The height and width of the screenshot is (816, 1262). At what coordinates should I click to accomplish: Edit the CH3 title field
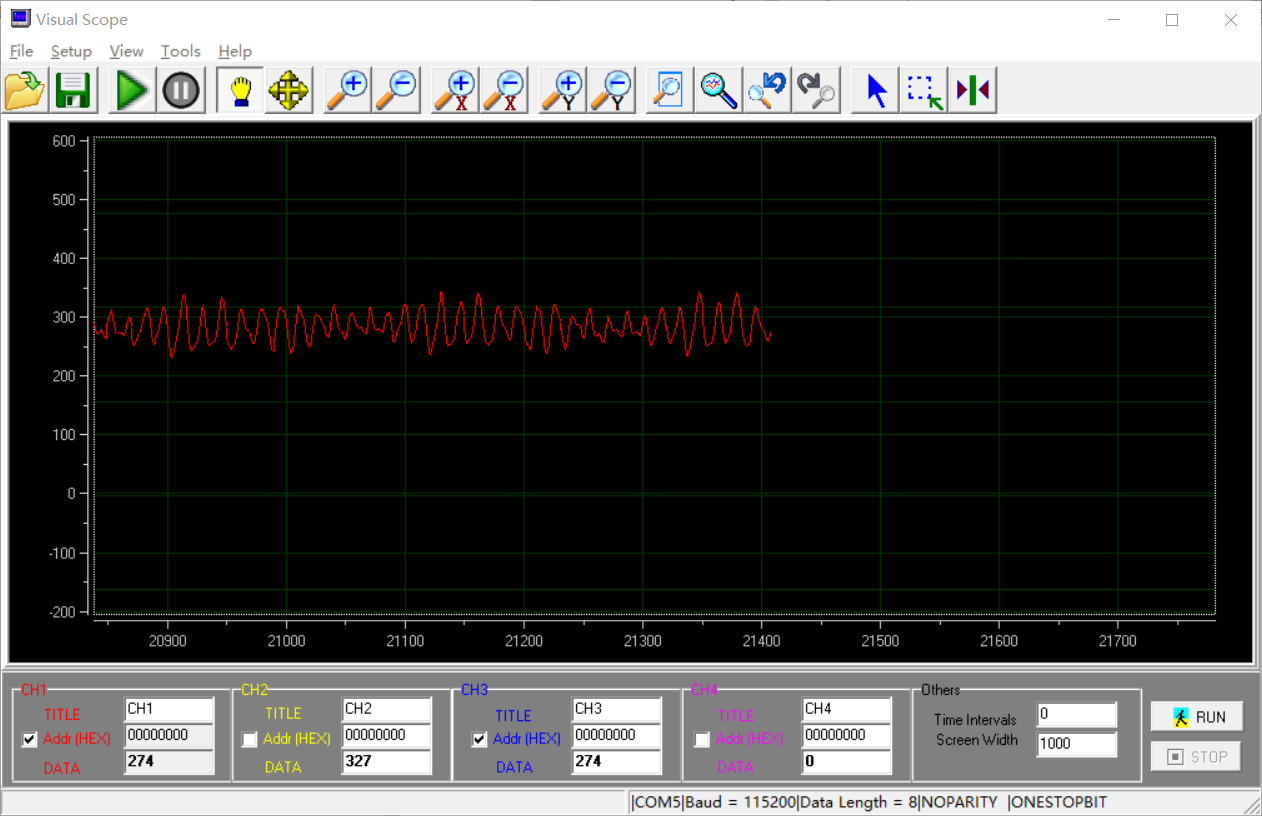point(616,709)
